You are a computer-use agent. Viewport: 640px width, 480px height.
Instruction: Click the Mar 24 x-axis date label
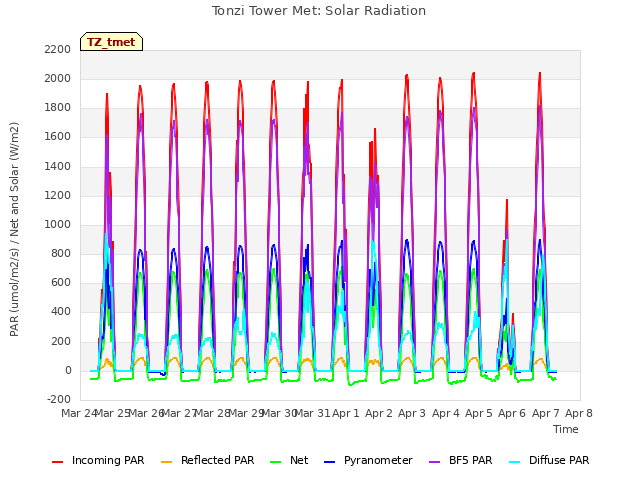(79, 413)
